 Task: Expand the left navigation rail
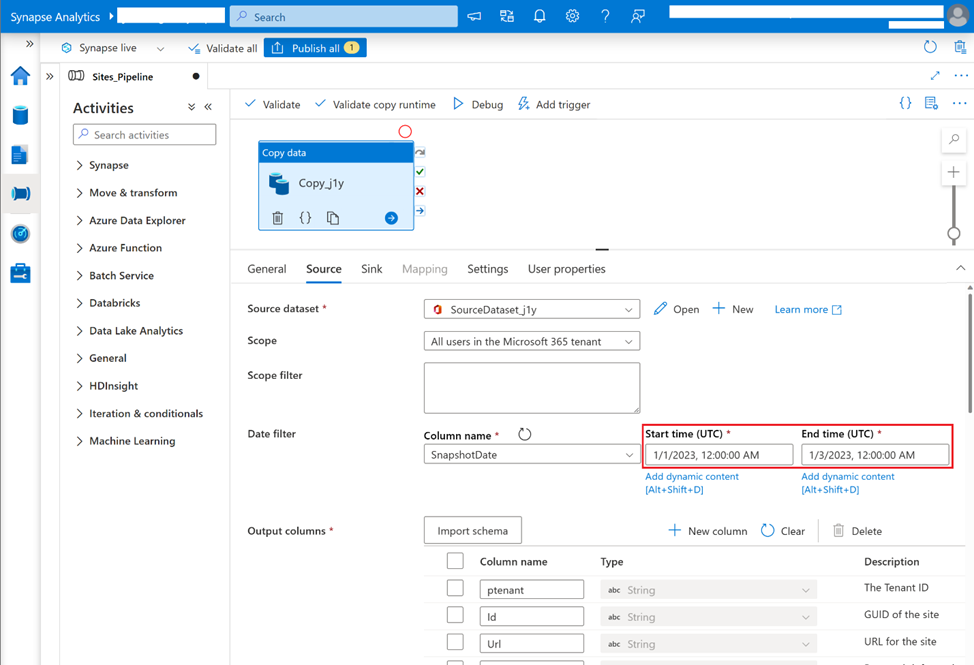tap(29, 44)
